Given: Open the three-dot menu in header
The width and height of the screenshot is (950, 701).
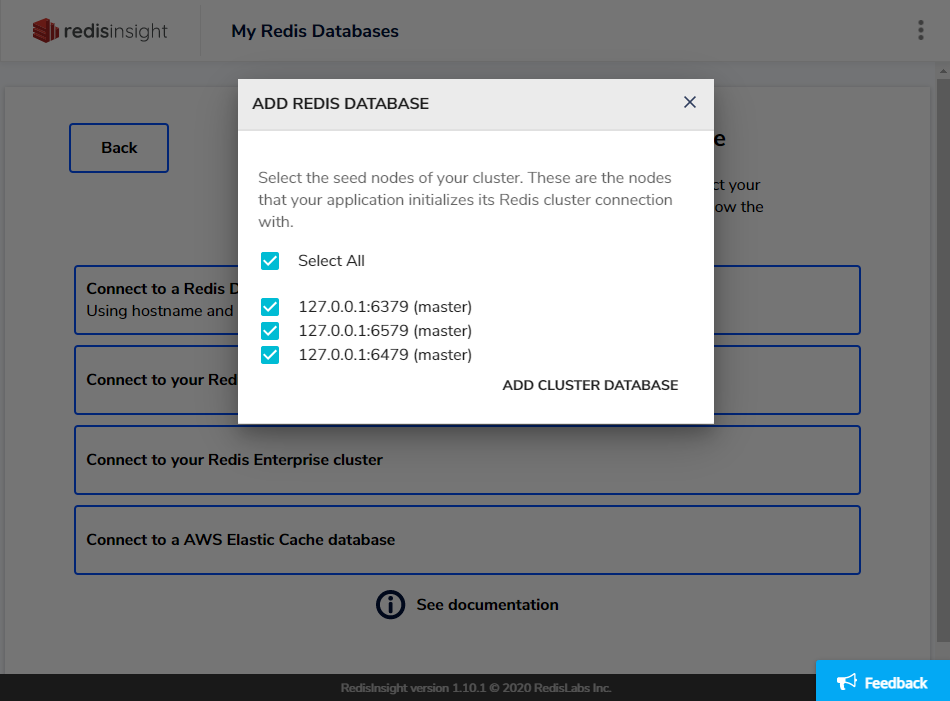Looking at the screenshot, I should click(920, 30).
